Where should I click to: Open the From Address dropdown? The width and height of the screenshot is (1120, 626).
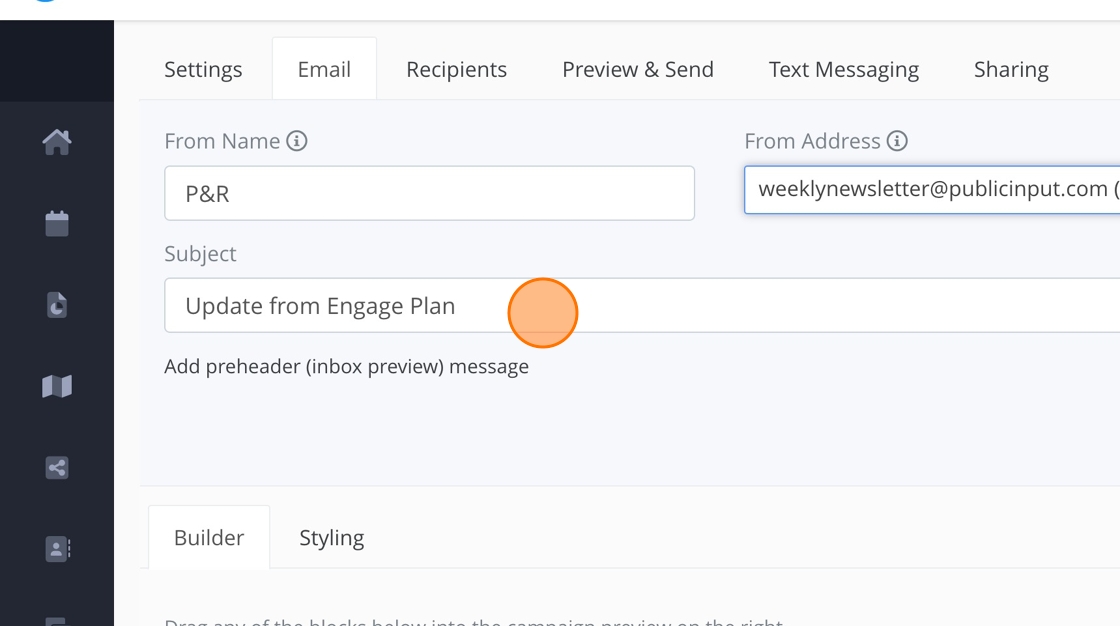point(932,189)
